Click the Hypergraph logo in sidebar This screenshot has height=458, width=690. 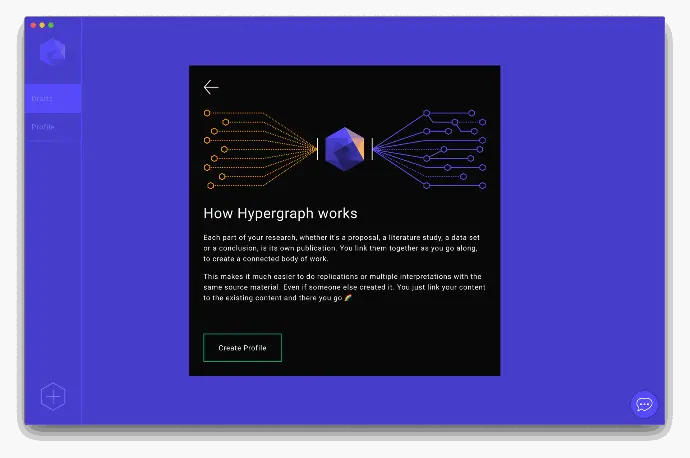52,52
